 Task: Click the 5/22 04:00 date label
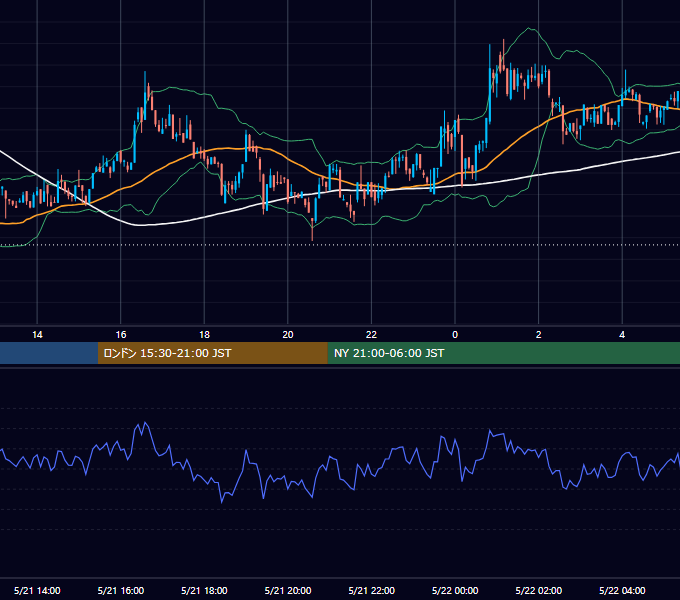pos(622,590)
